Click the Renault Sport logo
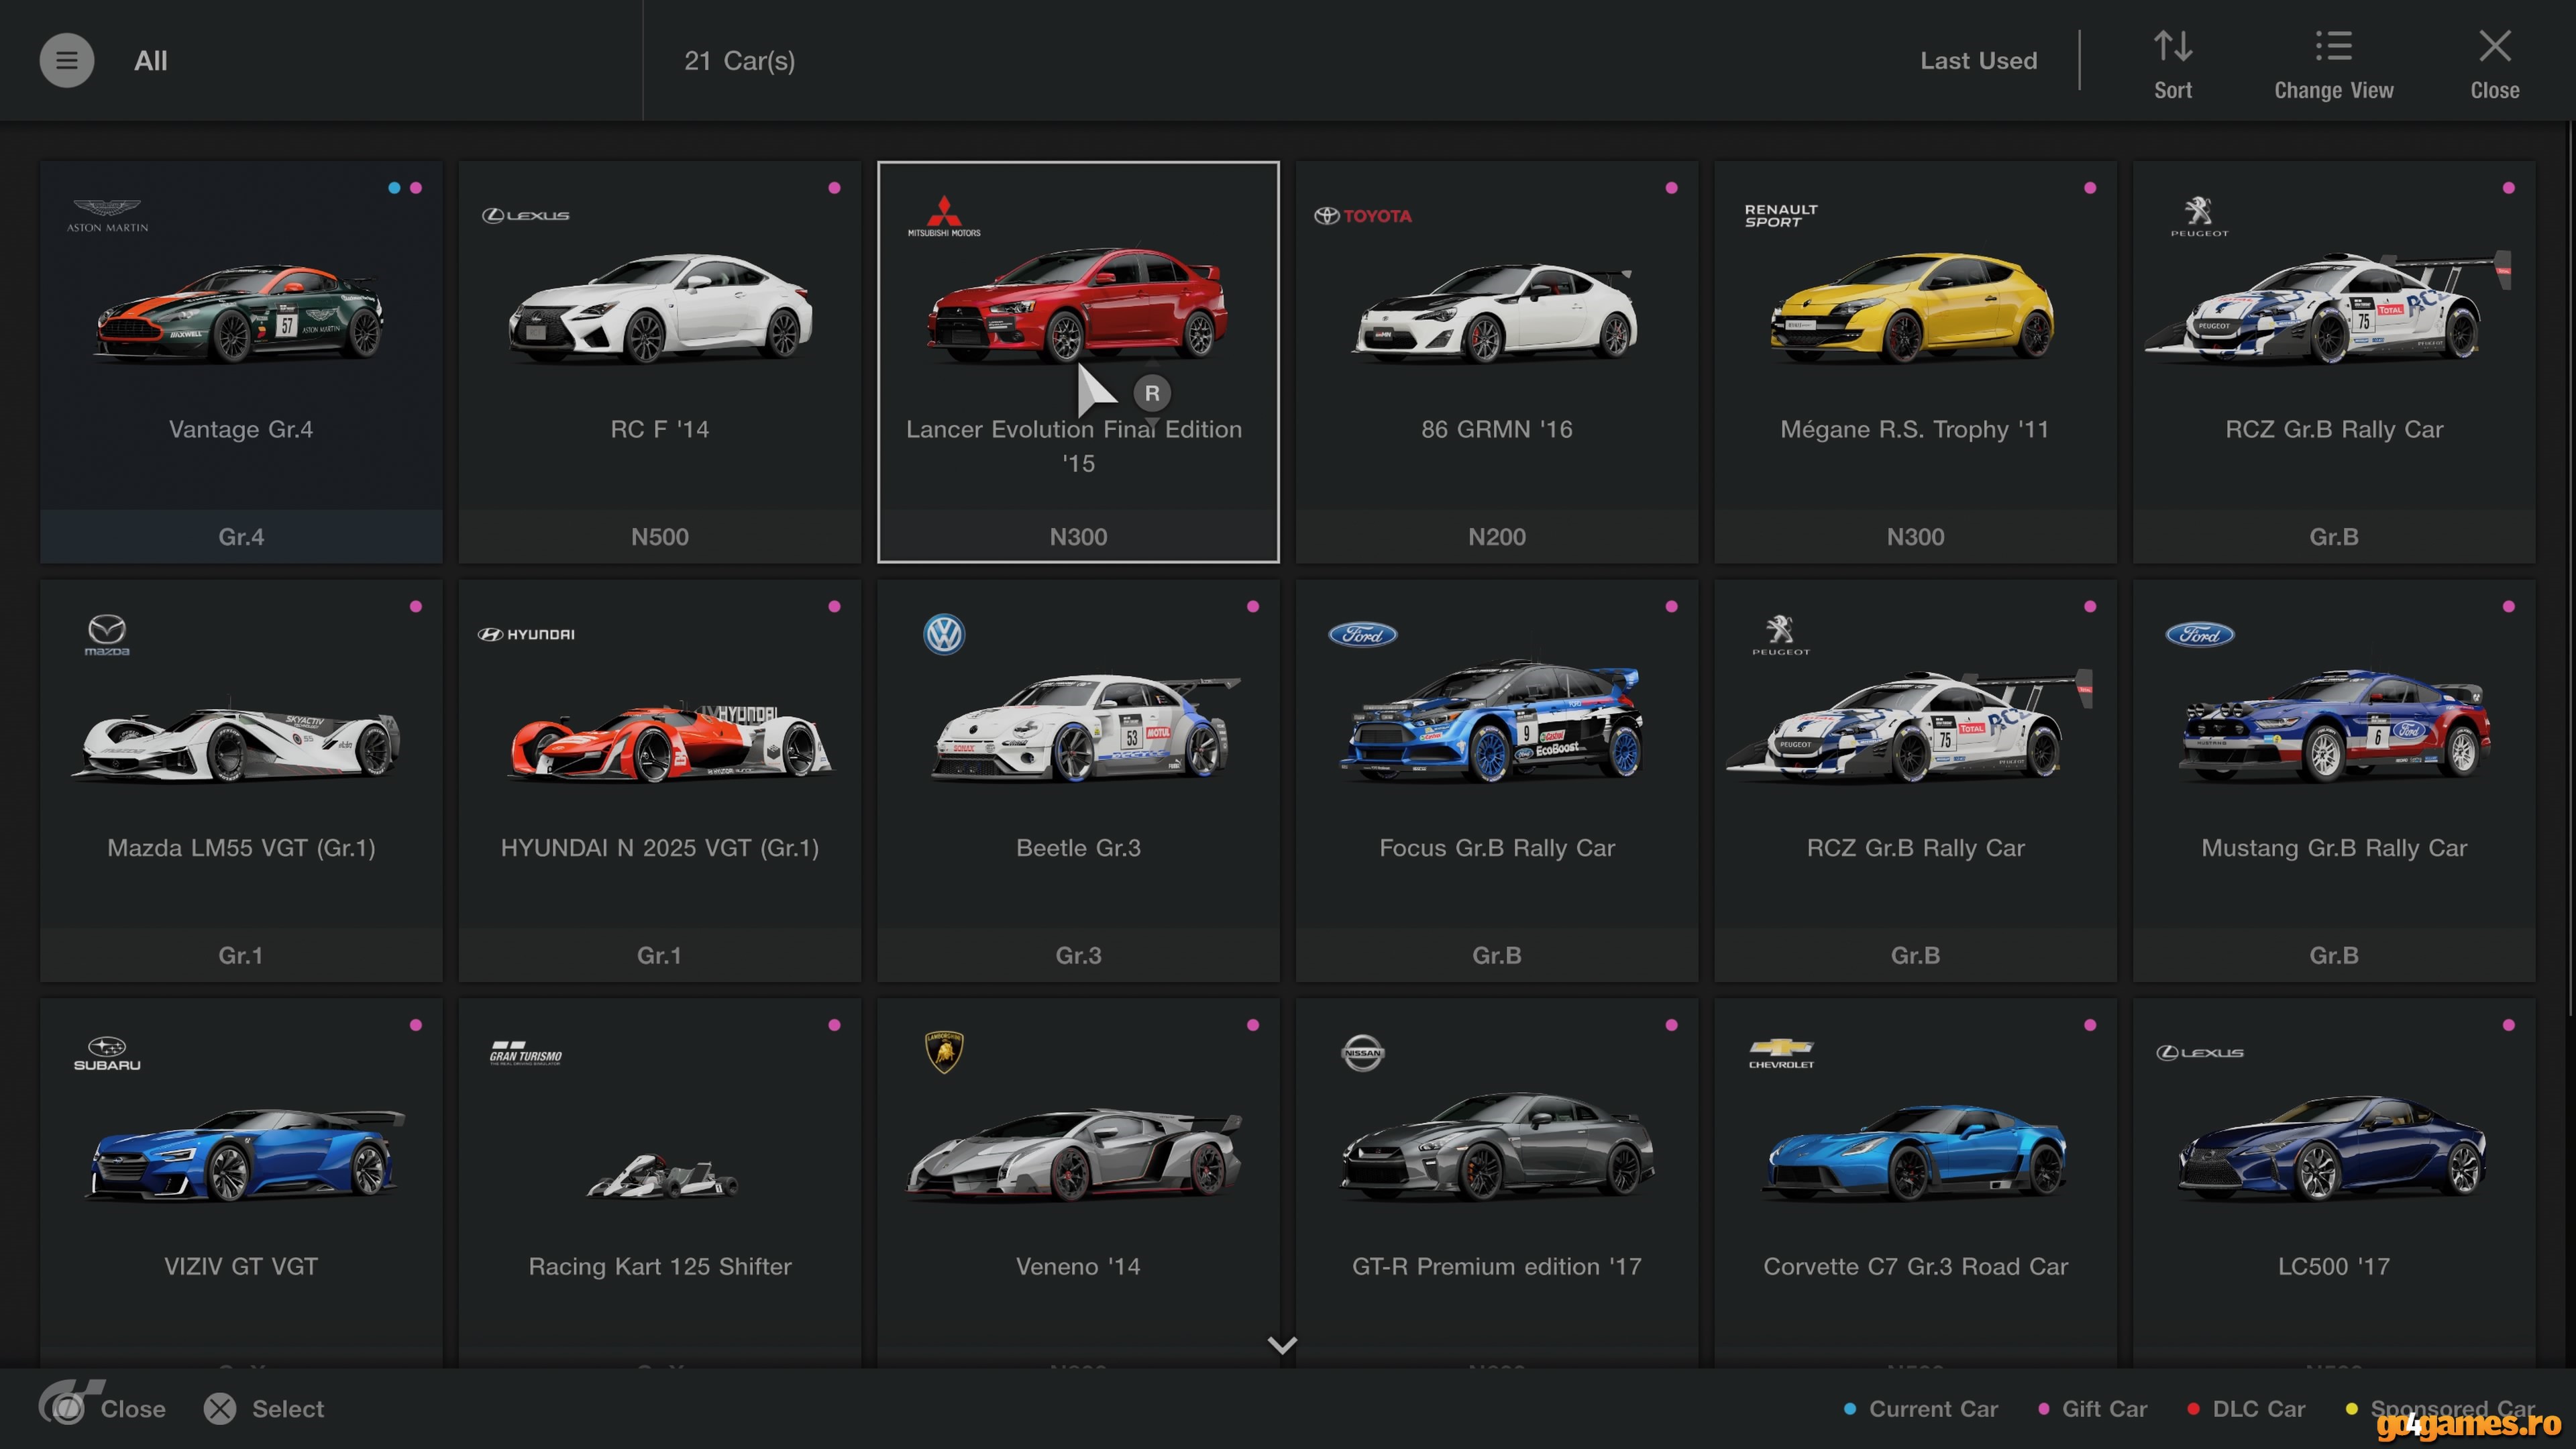The width and height of the screenshot is (2576, 1449). [x=1781, y=215]
